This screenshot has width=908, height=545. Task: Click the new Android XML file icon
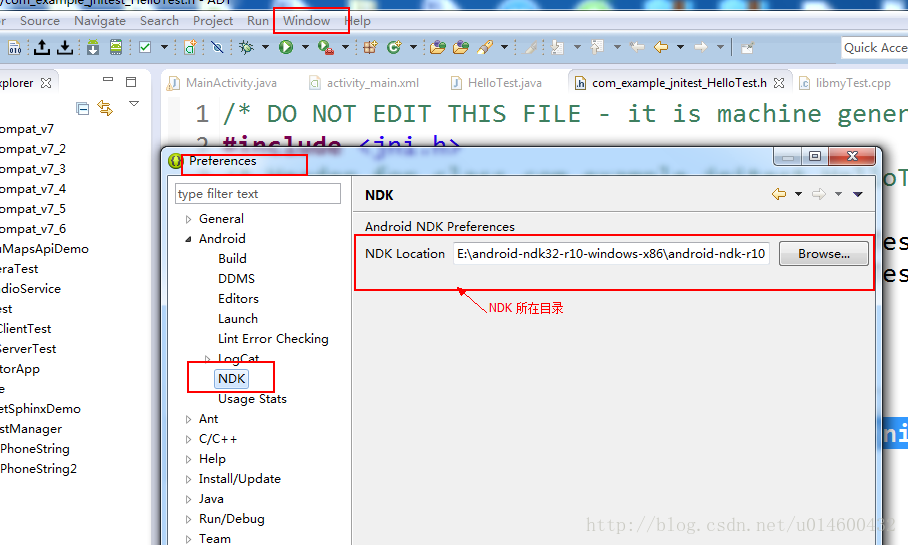[x=190, y=47]
